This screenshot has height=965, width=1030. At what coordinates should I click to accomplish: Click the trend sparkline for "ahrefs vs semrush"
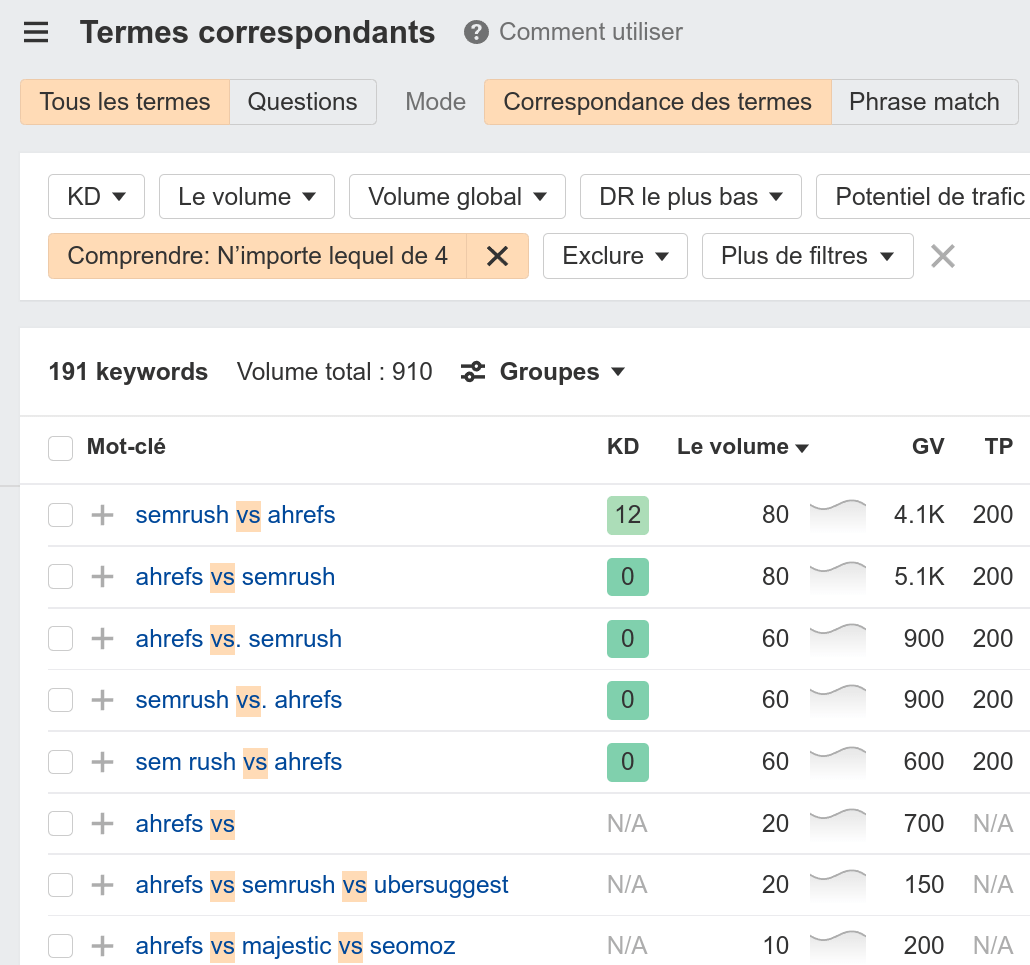coord(837,577)
